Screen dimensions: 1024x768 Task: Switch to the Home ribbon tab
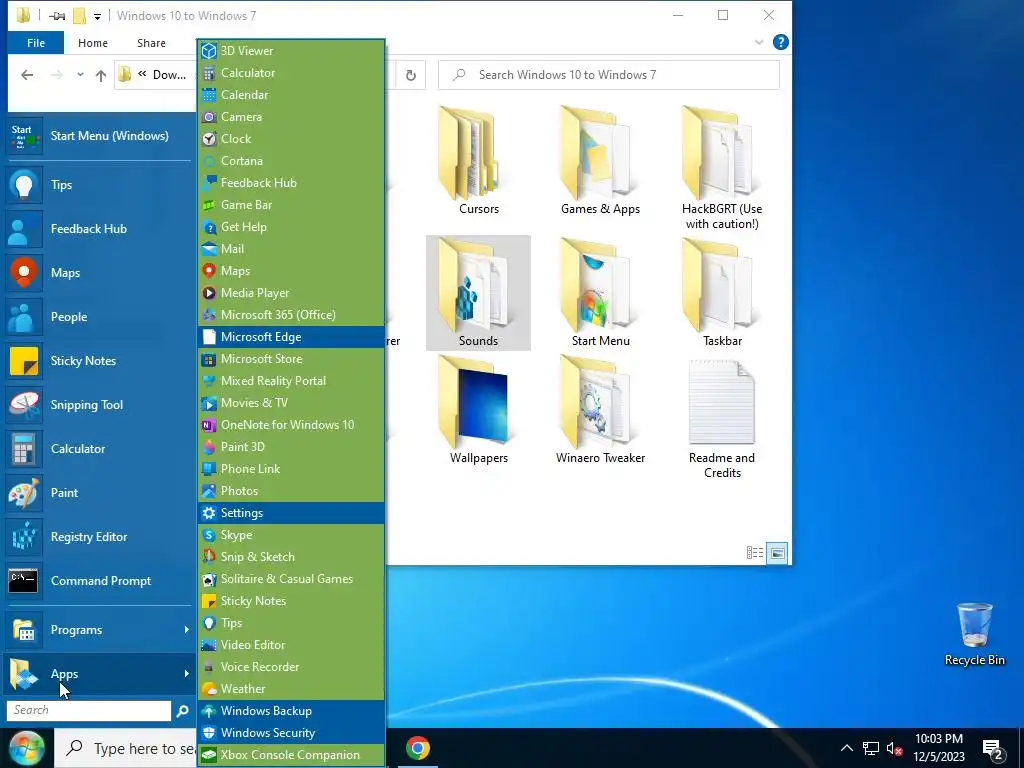click(93, 43)
